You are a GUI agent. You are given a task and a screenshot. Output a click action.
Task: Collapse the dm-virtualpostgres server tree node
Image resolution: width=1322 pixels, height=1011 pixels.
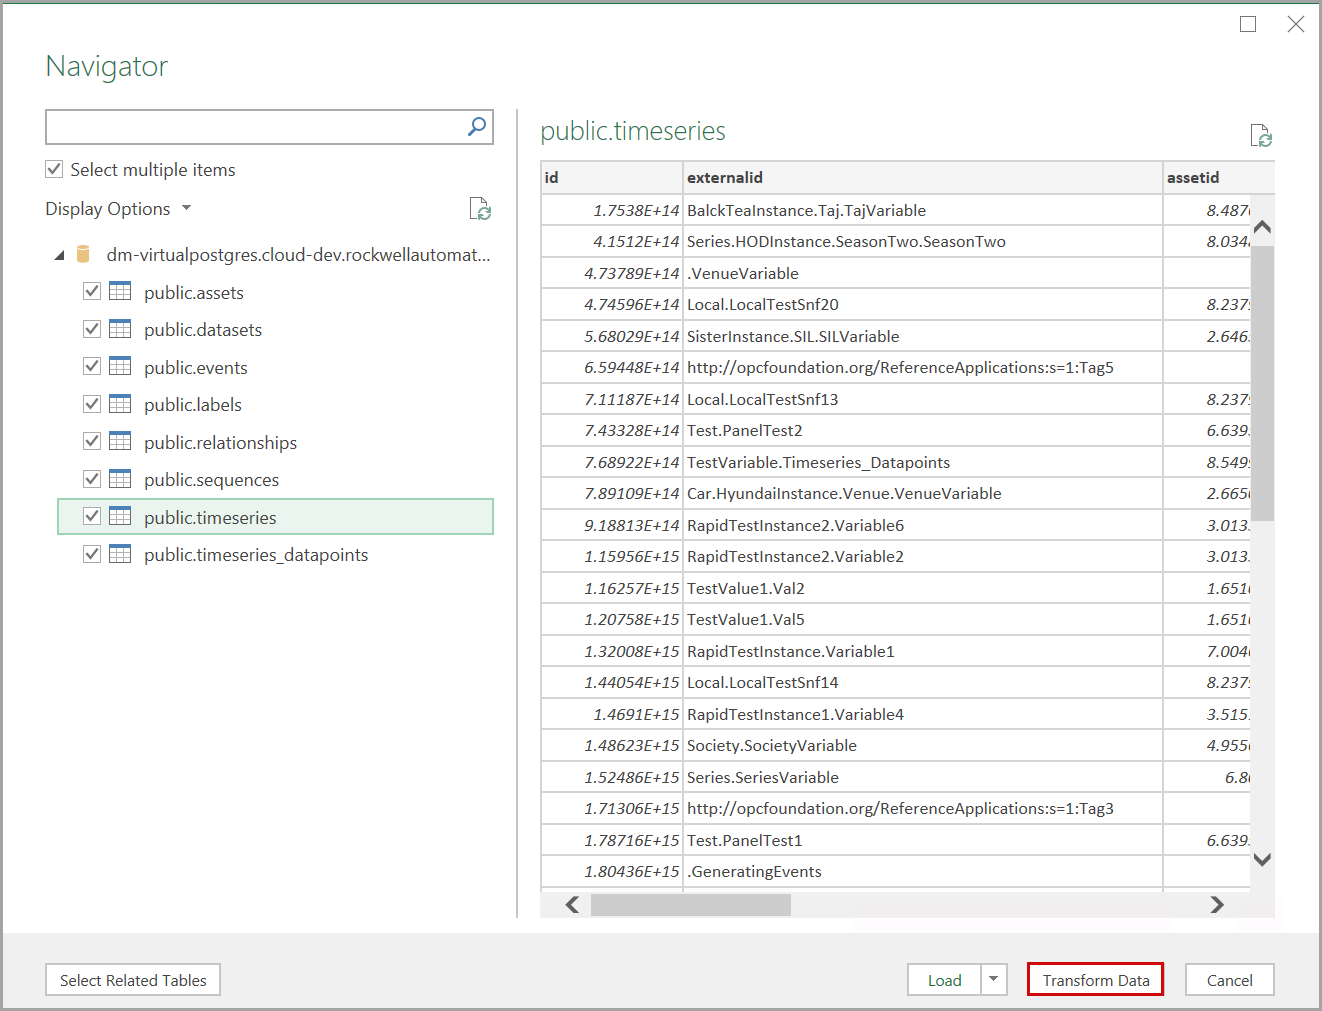pos(59,255)
